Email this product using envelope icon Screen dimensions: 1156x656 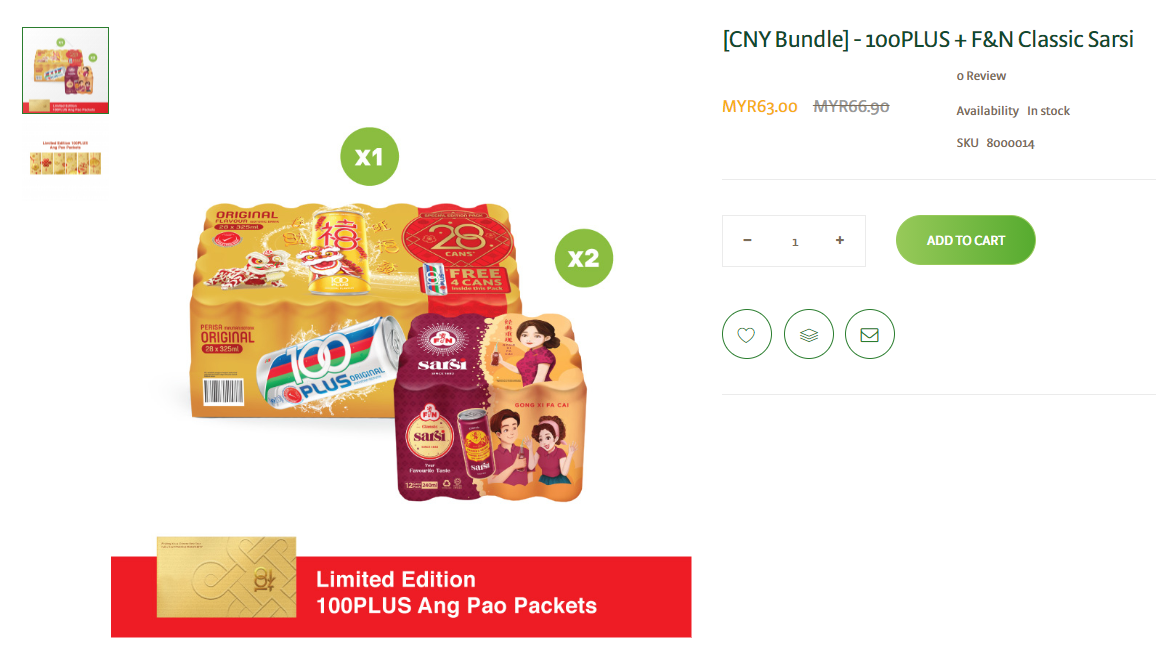[870, 334]
